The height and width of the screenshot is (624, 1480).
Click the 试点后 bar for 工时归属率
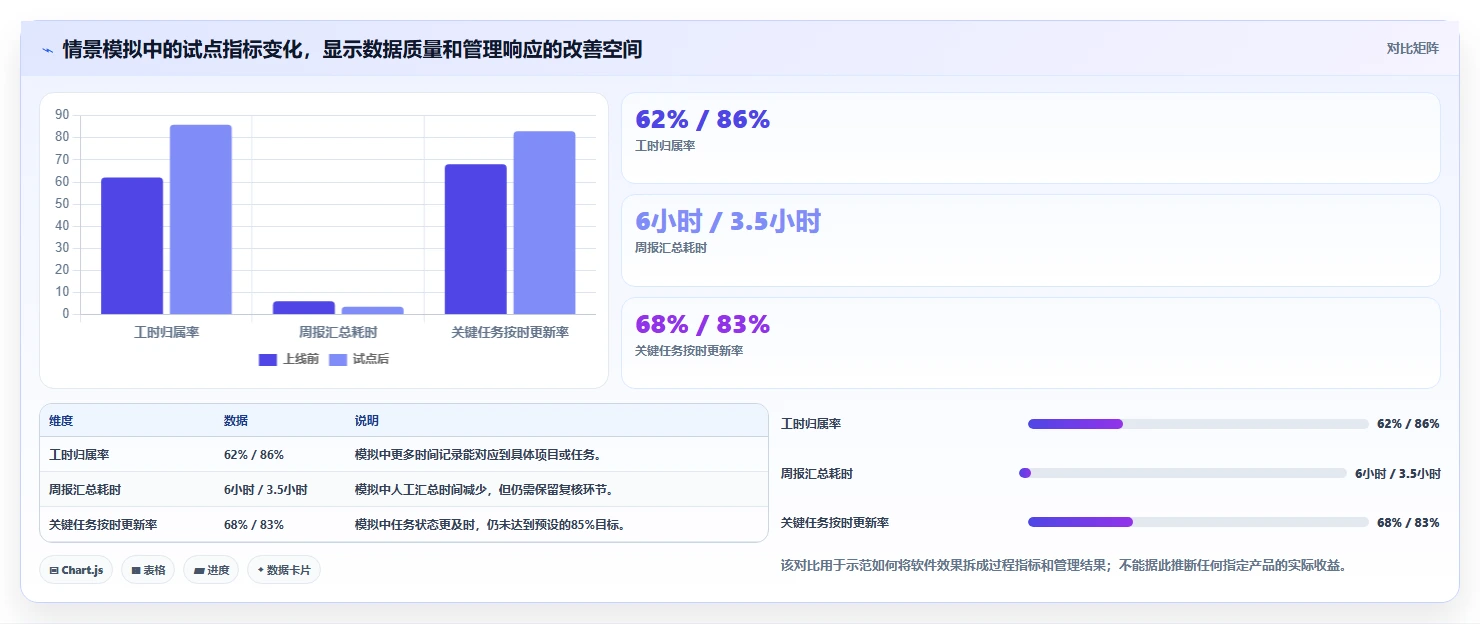200,220
